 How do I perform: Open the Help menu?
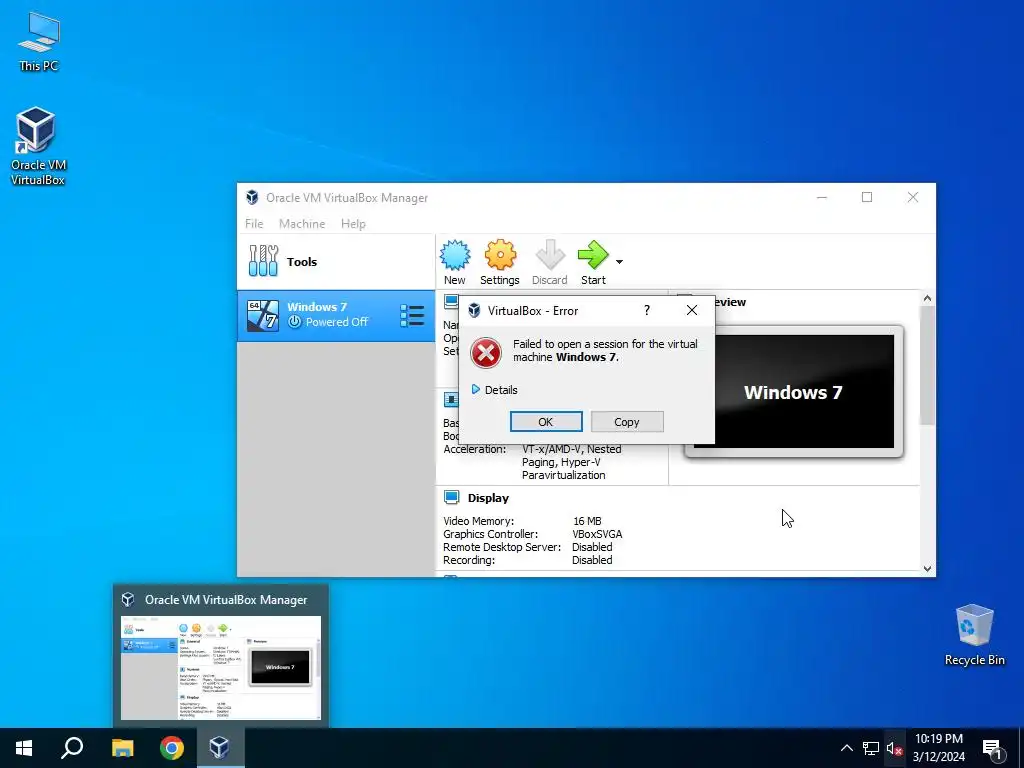click(x=353, y=223)
